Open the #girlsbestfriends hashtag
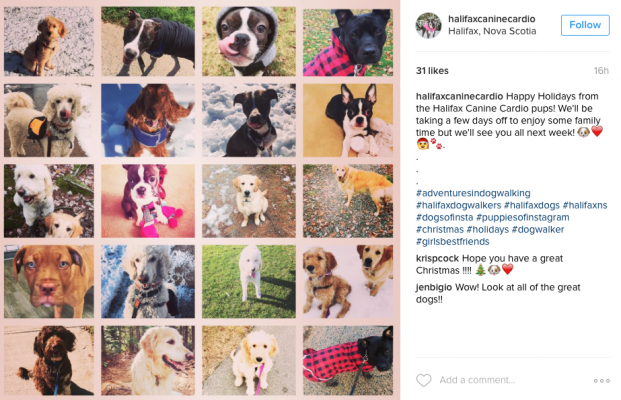The image size is (621, 400). pos(452,242)
